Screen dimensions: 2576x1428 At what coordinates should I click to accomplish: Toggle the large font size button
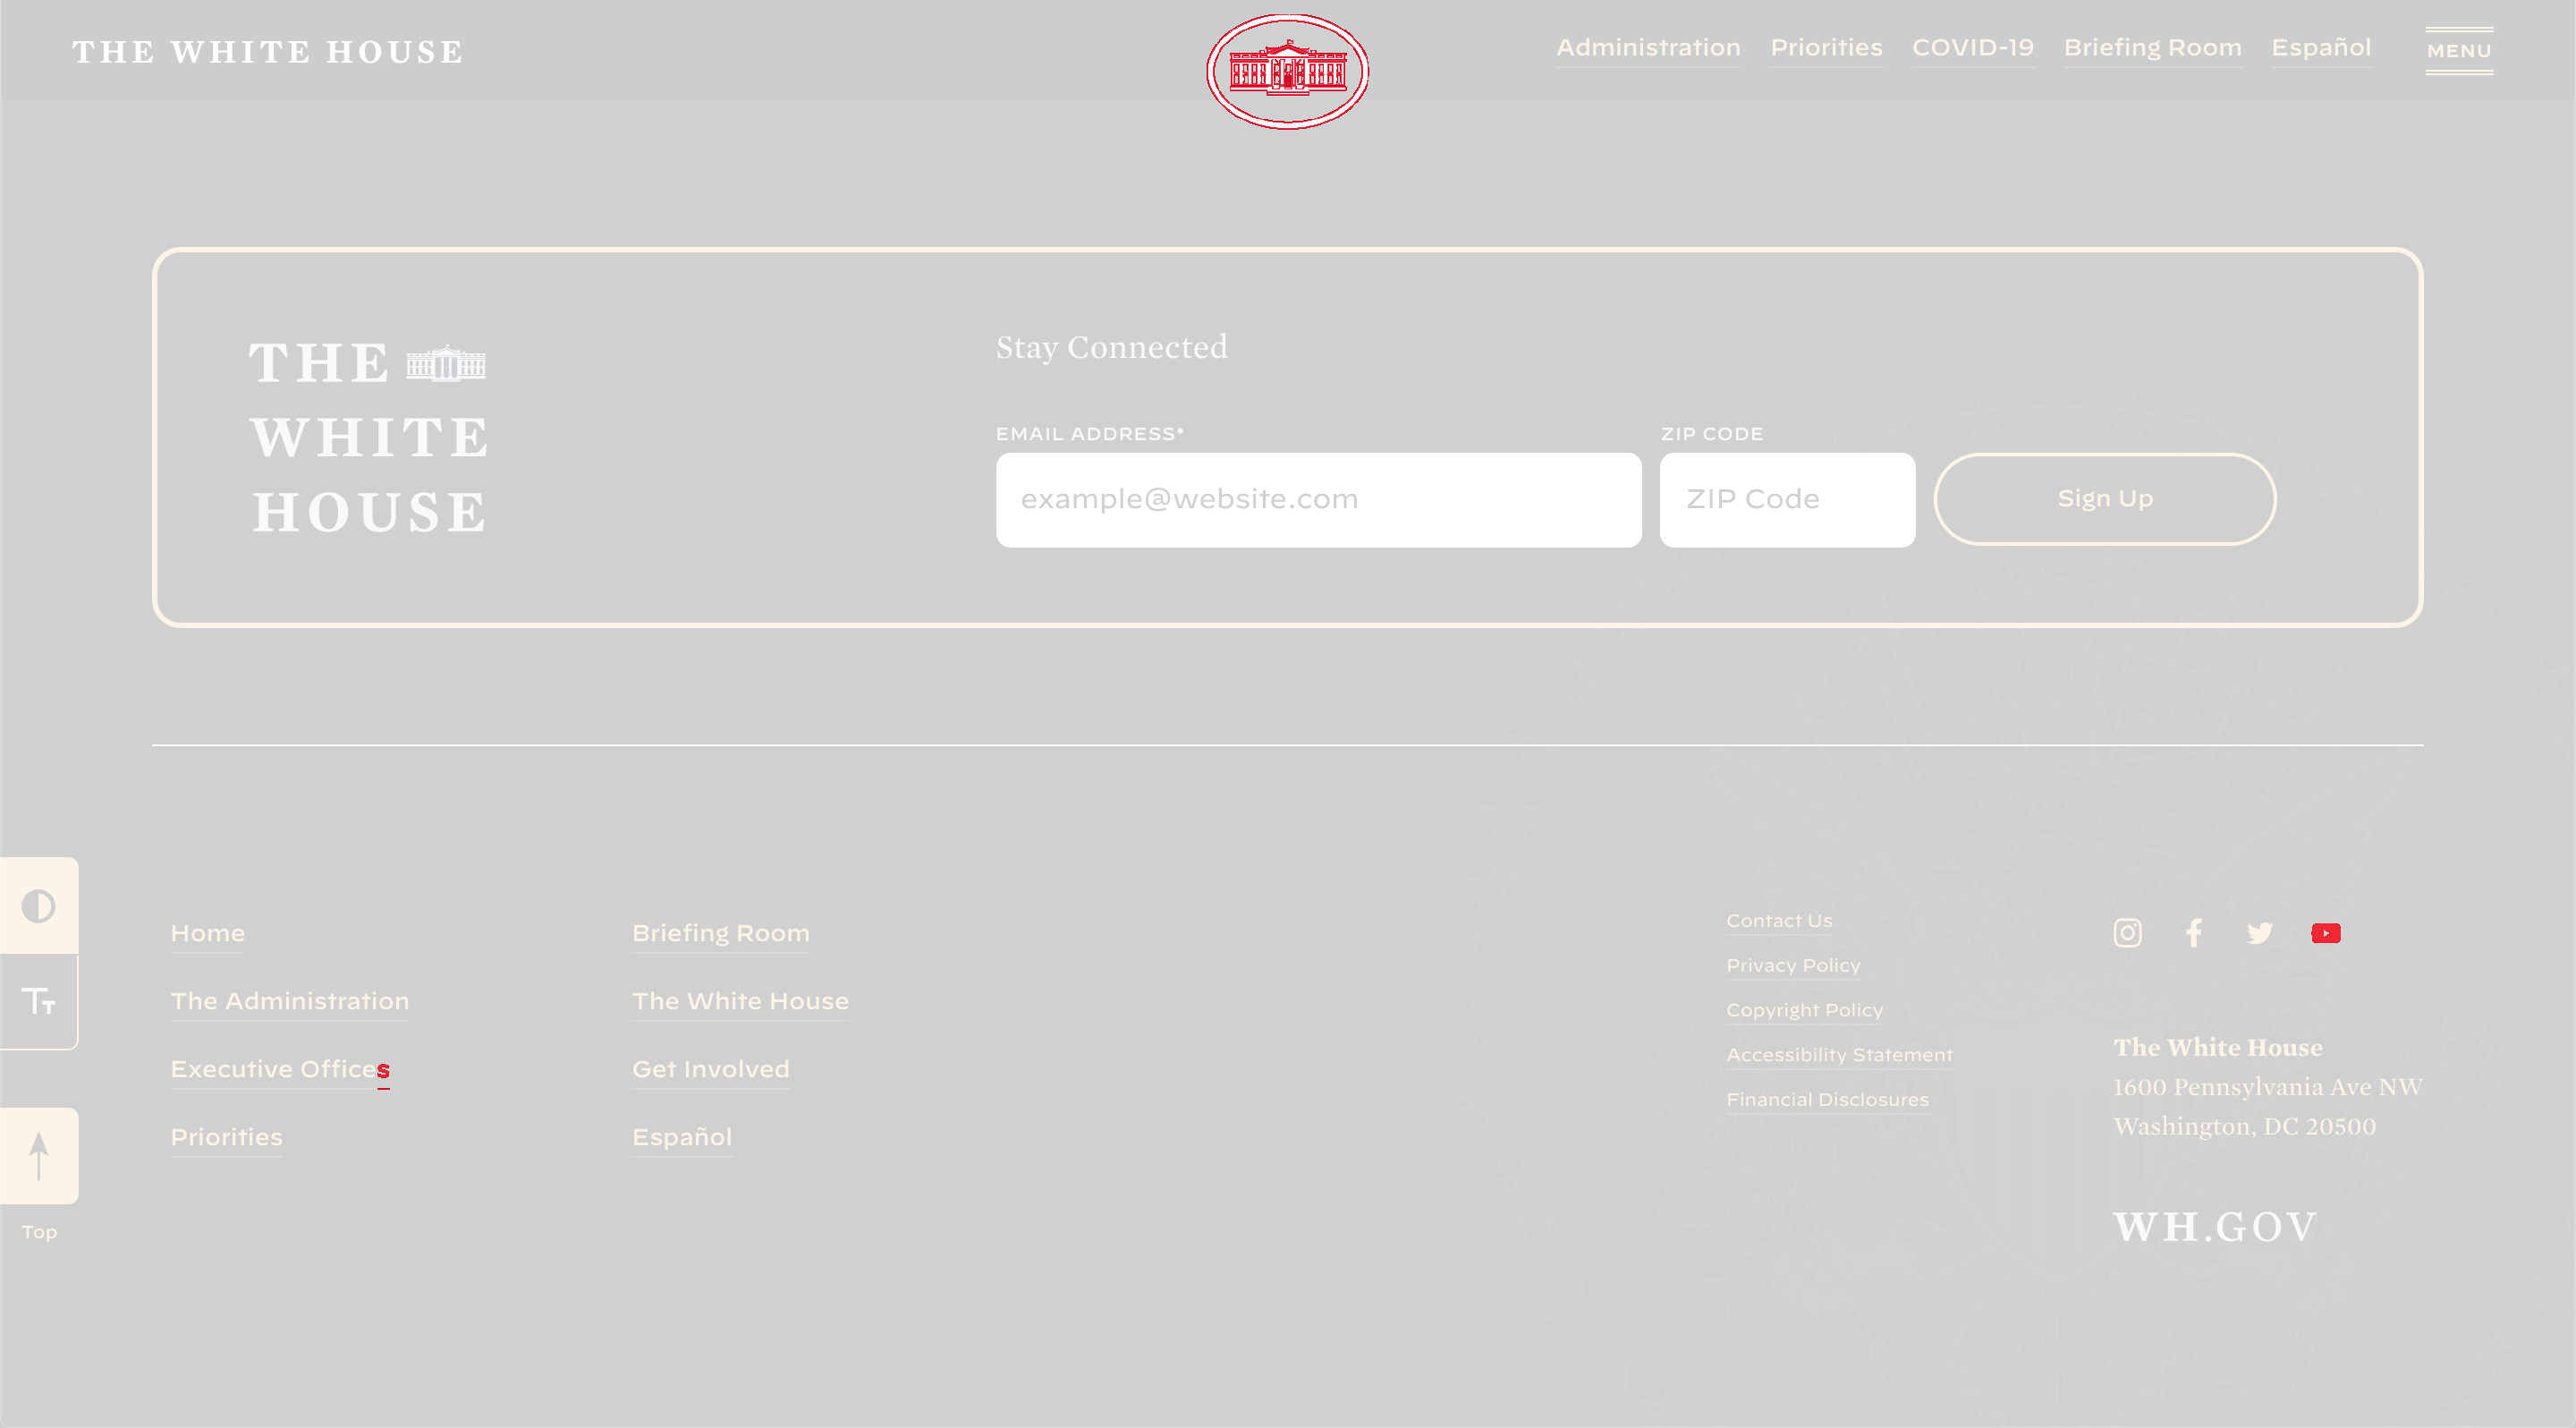(x=39, y=1001)
